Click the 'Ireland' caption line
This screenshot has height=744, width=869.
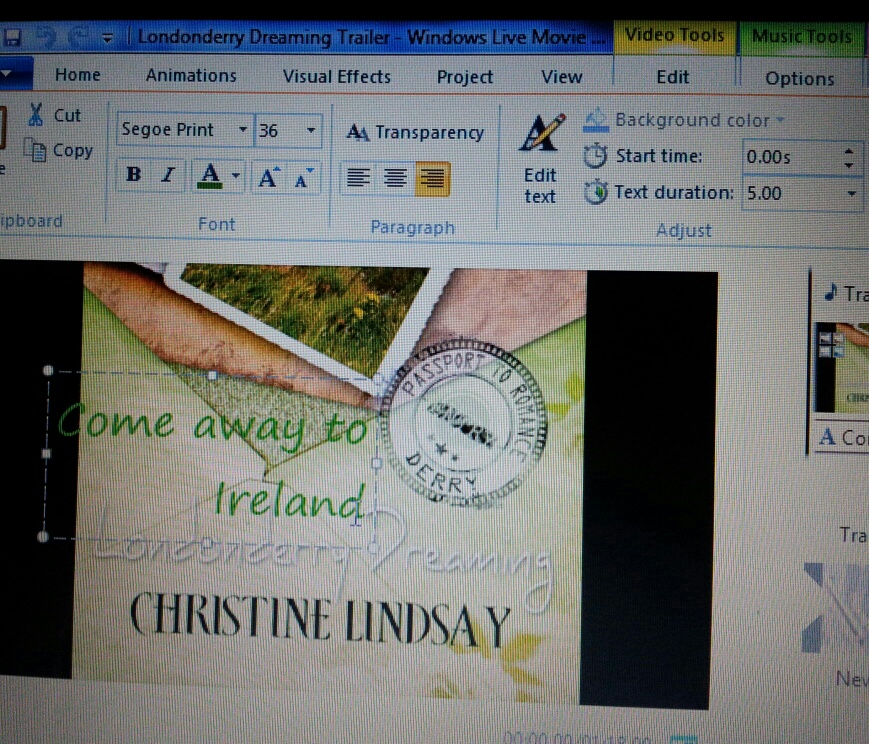pos(289,500)
